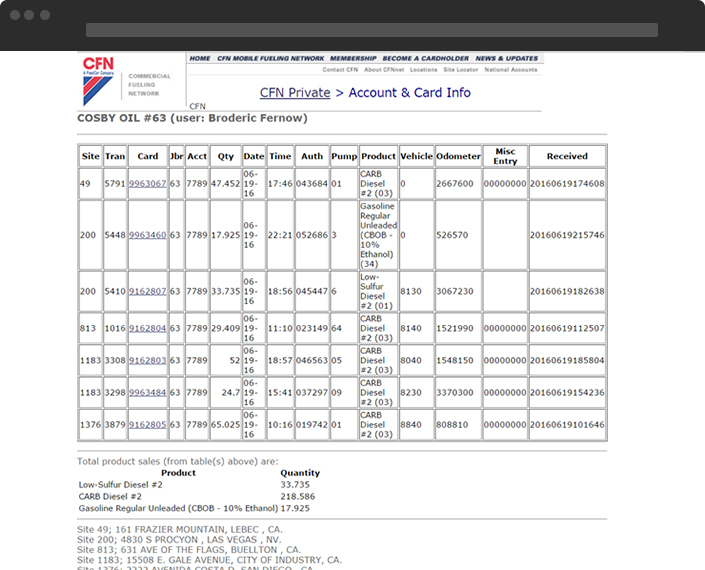Select tran number 5791
705x570 pixels.
point(115,183)
